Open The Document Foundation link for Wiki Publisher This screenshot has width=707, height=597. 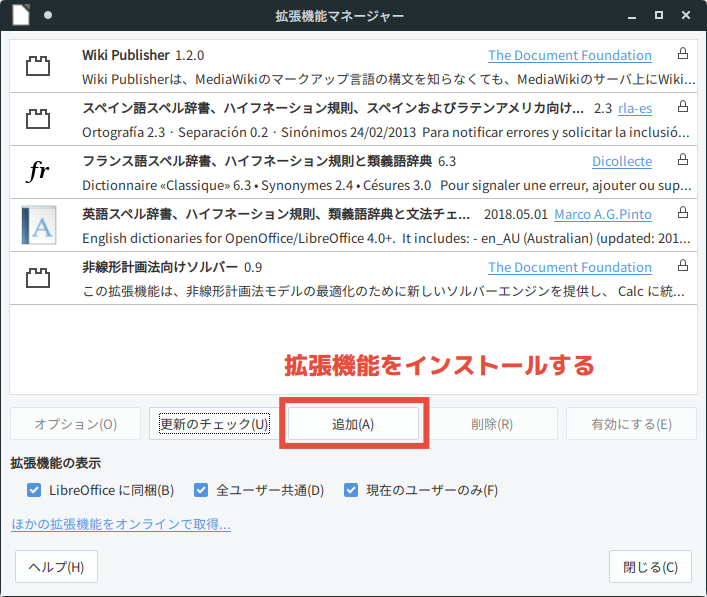coord(570,55)
